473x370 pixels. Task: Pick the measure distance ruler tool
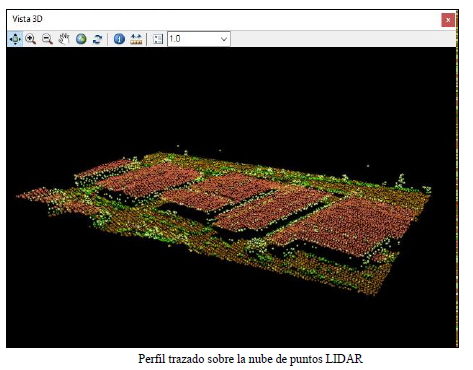[136, 39]
